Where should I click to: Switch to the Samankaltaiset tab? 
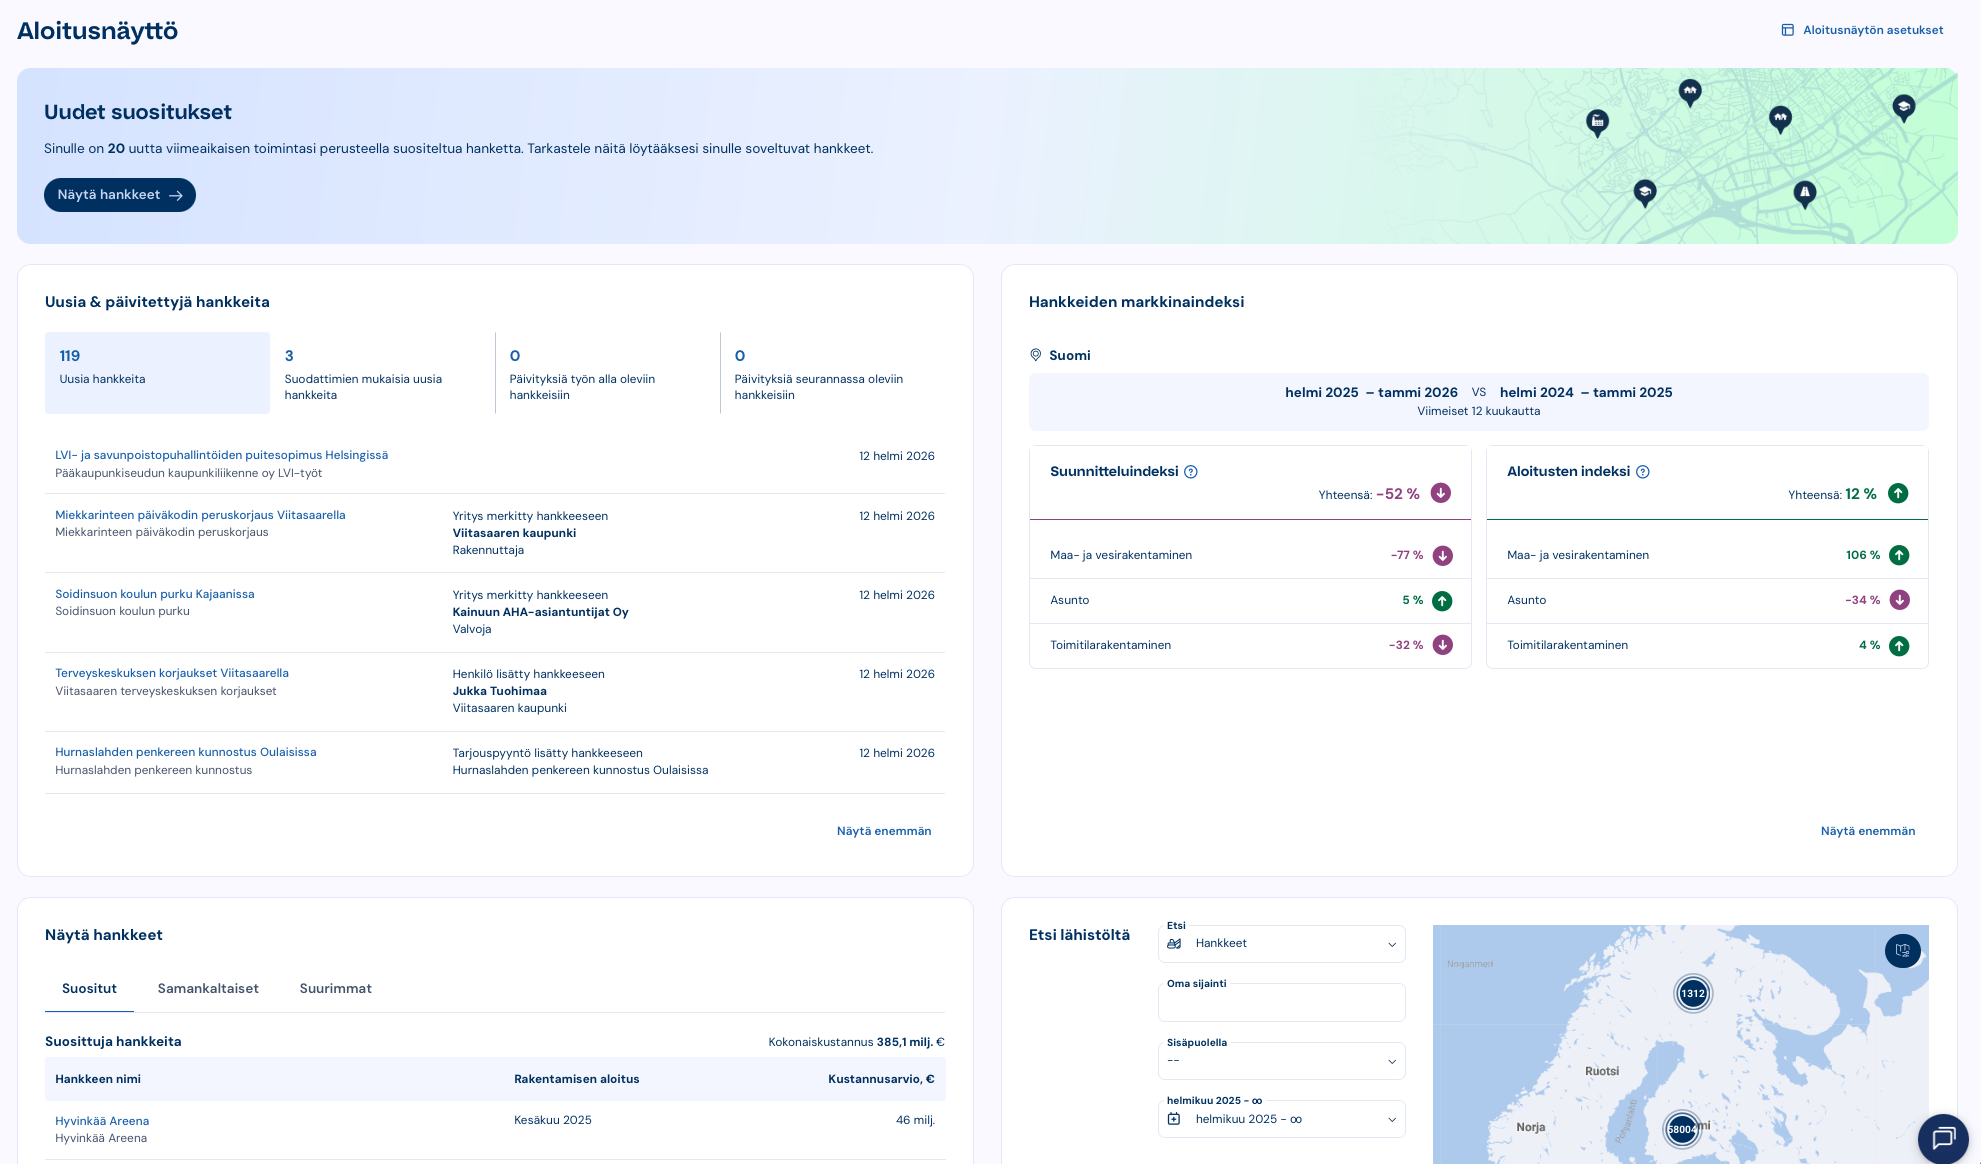pos(208,988)
